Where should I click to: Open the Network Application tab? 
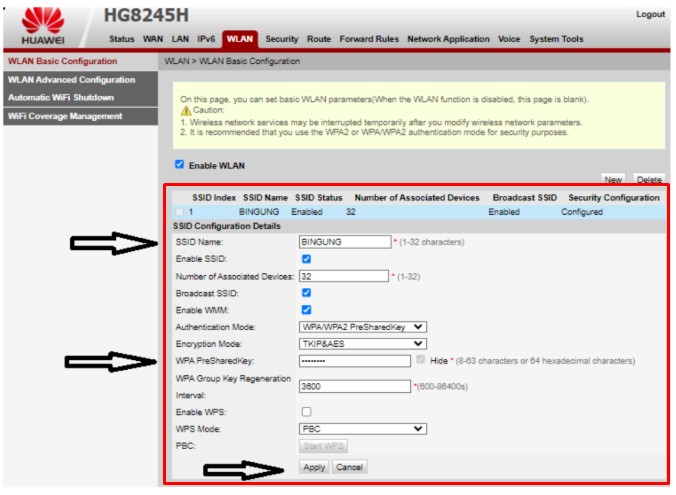pyautogui.click(x=448, y=39)
